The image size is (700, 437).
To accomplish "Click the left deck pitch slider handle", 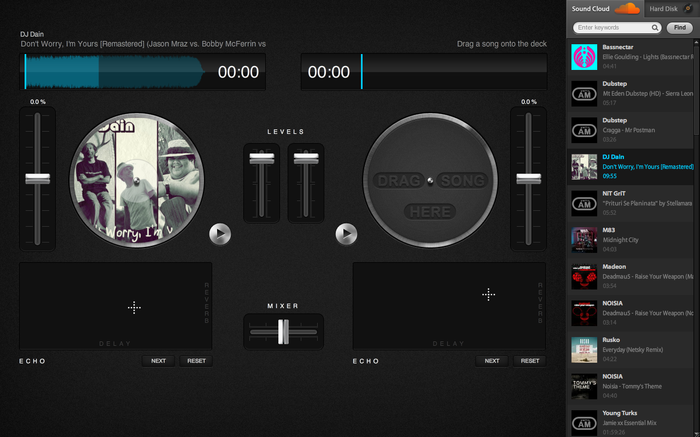I will click(x=37, y=178).
